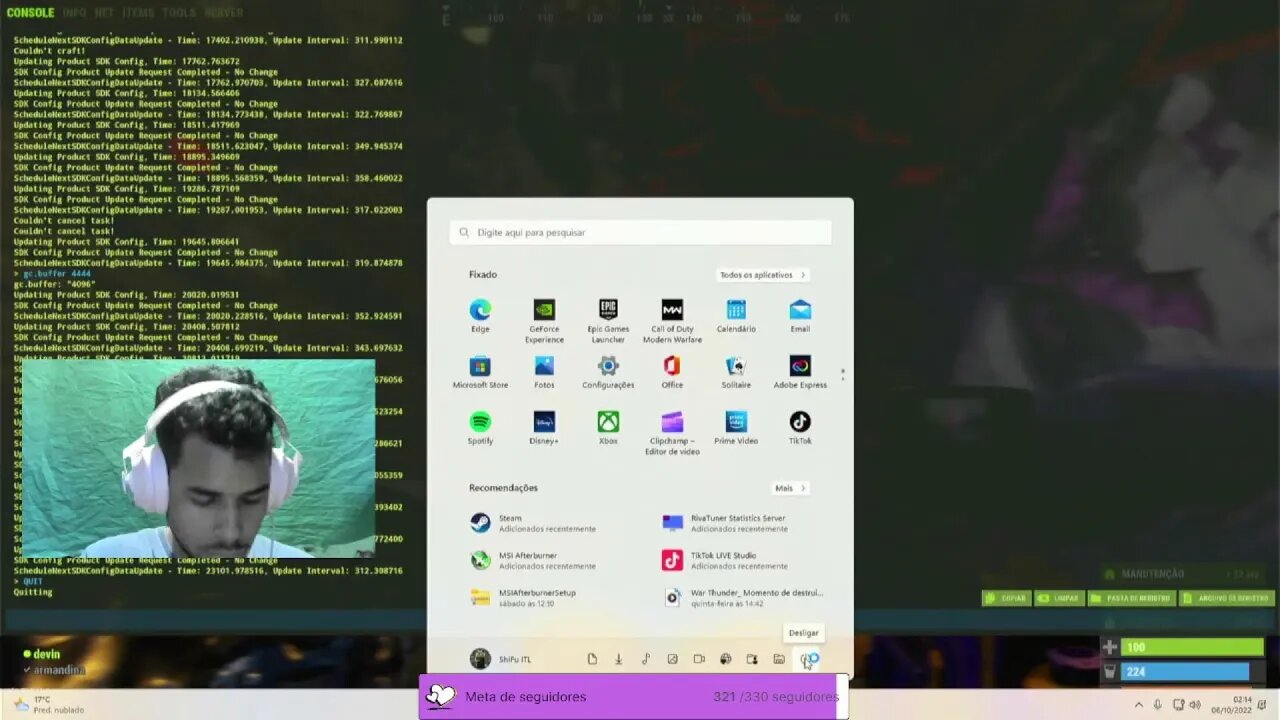
Task: Click the blue hydration bar showing 224
Action: pyautogui.click(x=1185, y=671)
